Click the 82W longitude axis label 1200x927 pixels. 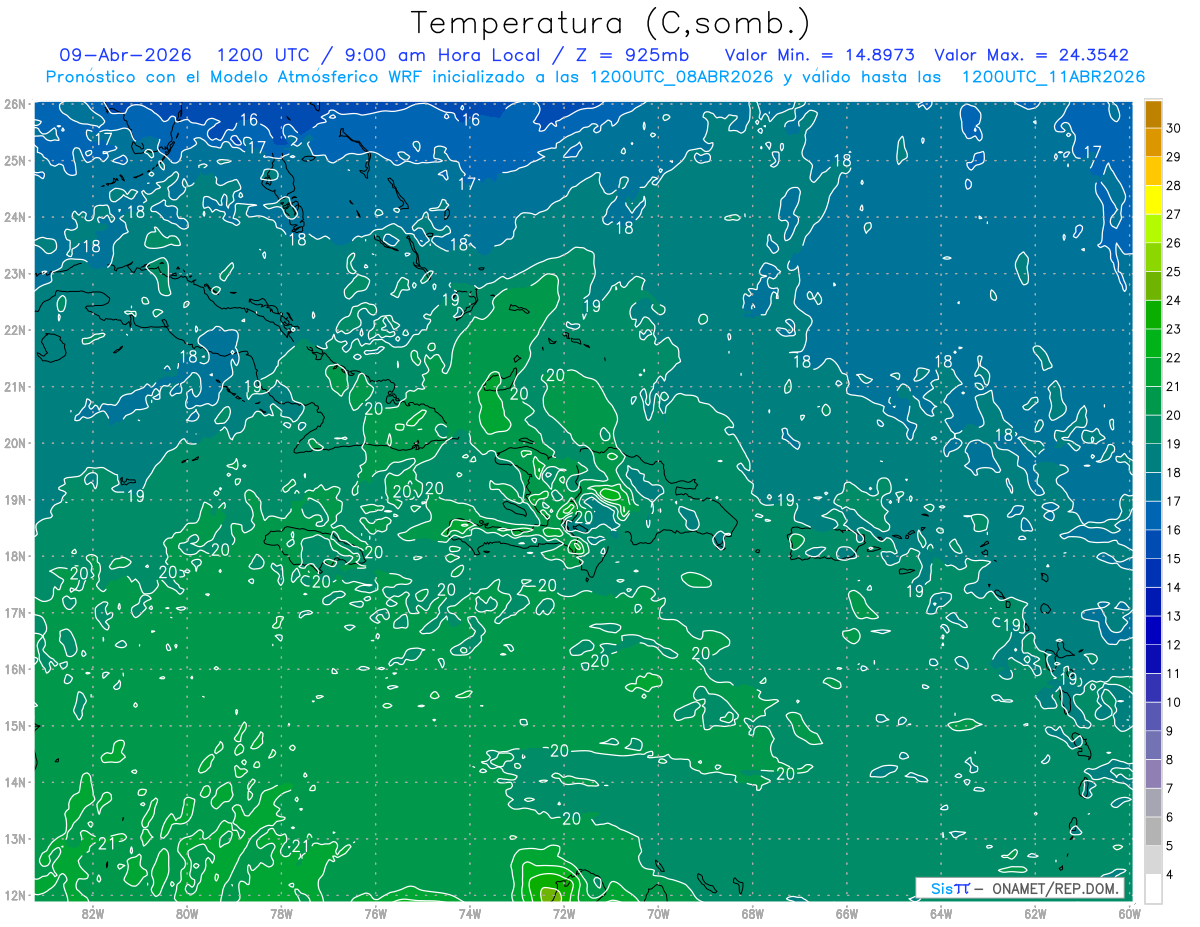tap(93, 912)
